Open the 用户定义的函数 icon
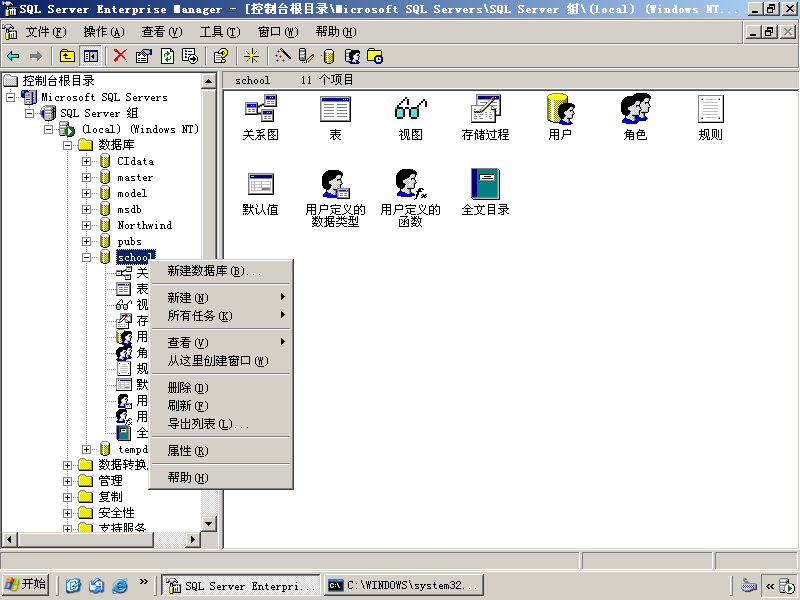 tap(411, 198)
